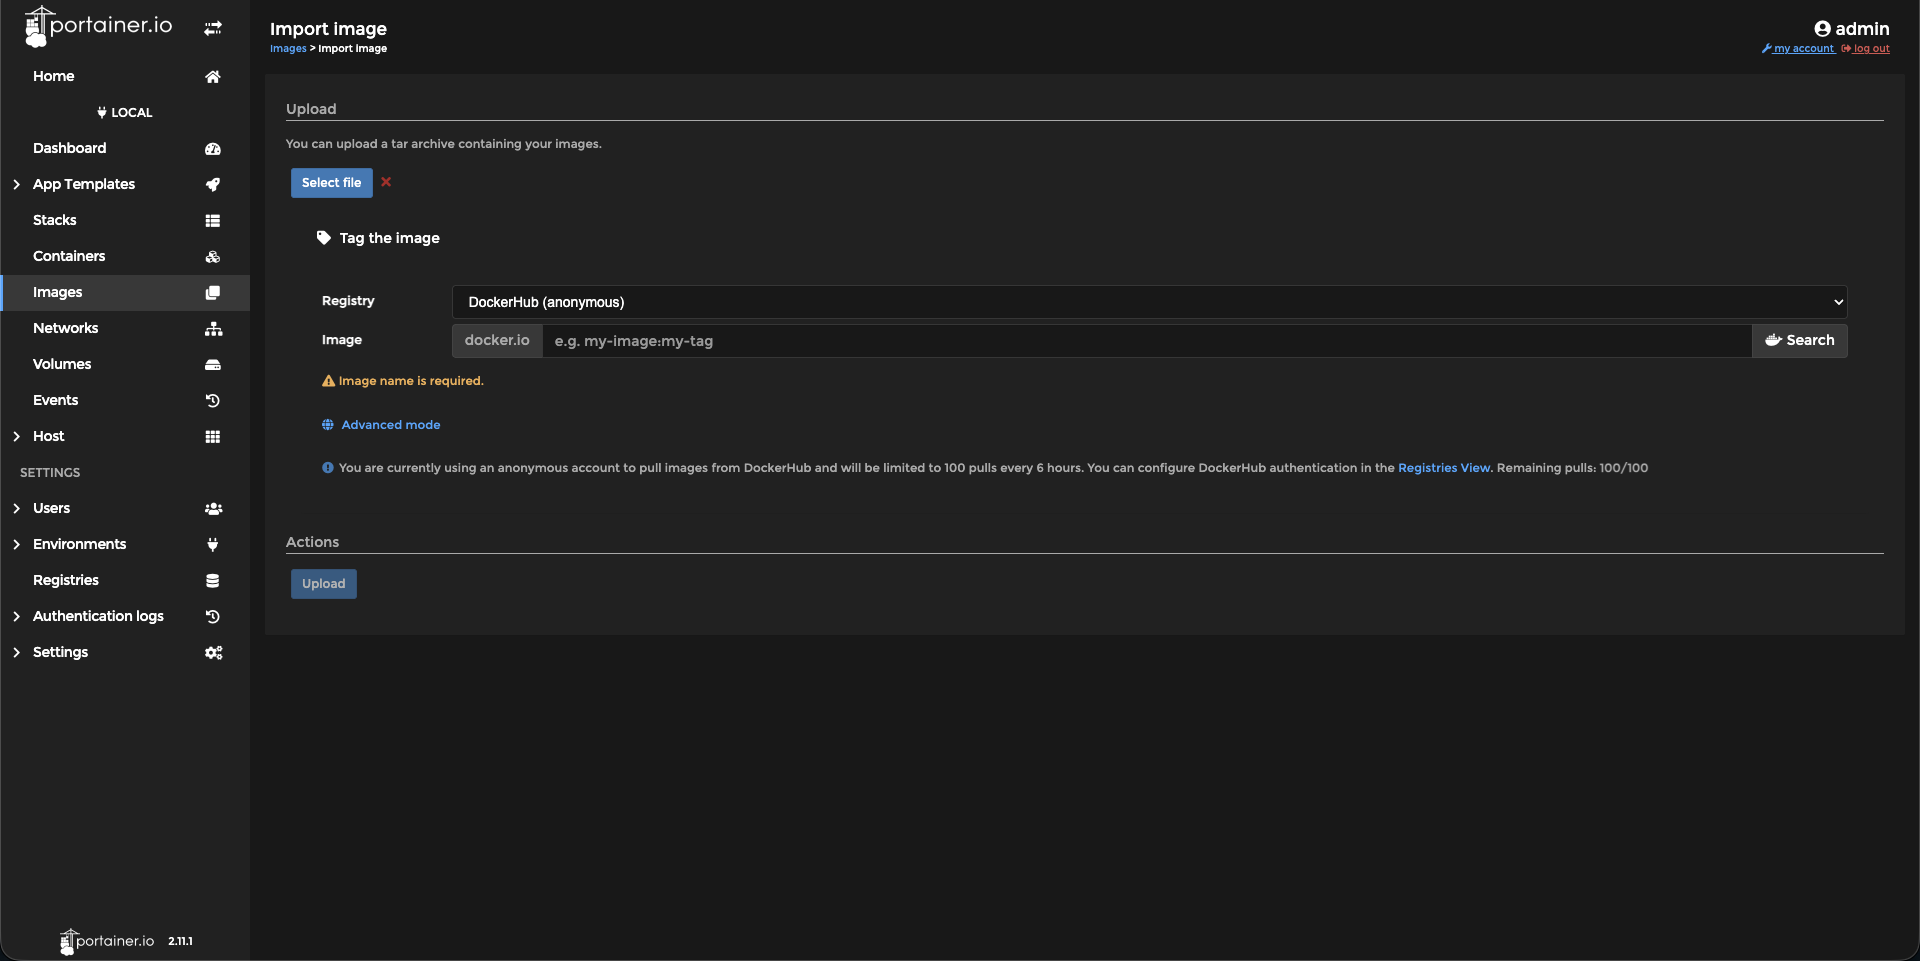Click the Upload button under Actions
Viewport: 1920px width, 961px height.
click(x=323, y=584)
